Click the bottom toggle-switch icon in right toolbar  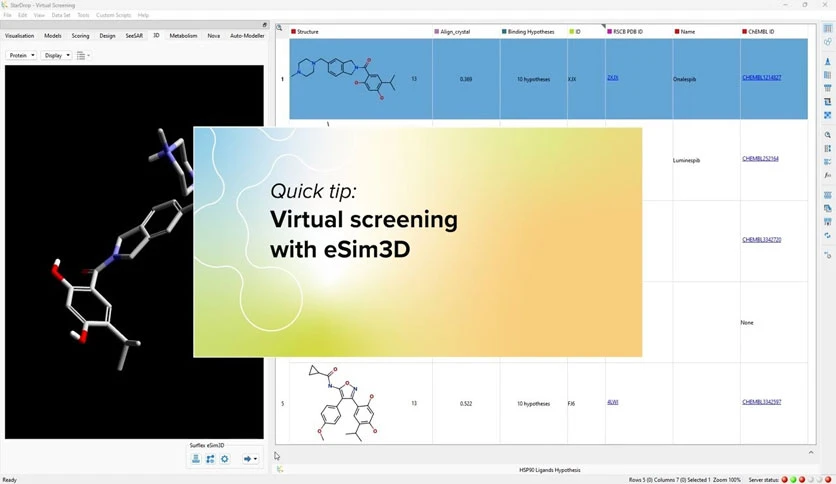coord(827,255)
